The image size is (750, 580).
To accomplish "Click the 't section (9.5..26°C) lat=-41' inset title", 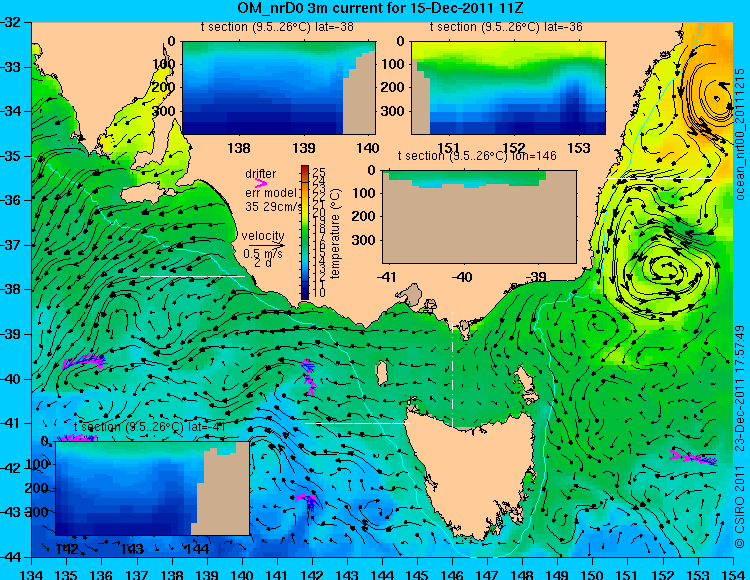I will point(150,427).
